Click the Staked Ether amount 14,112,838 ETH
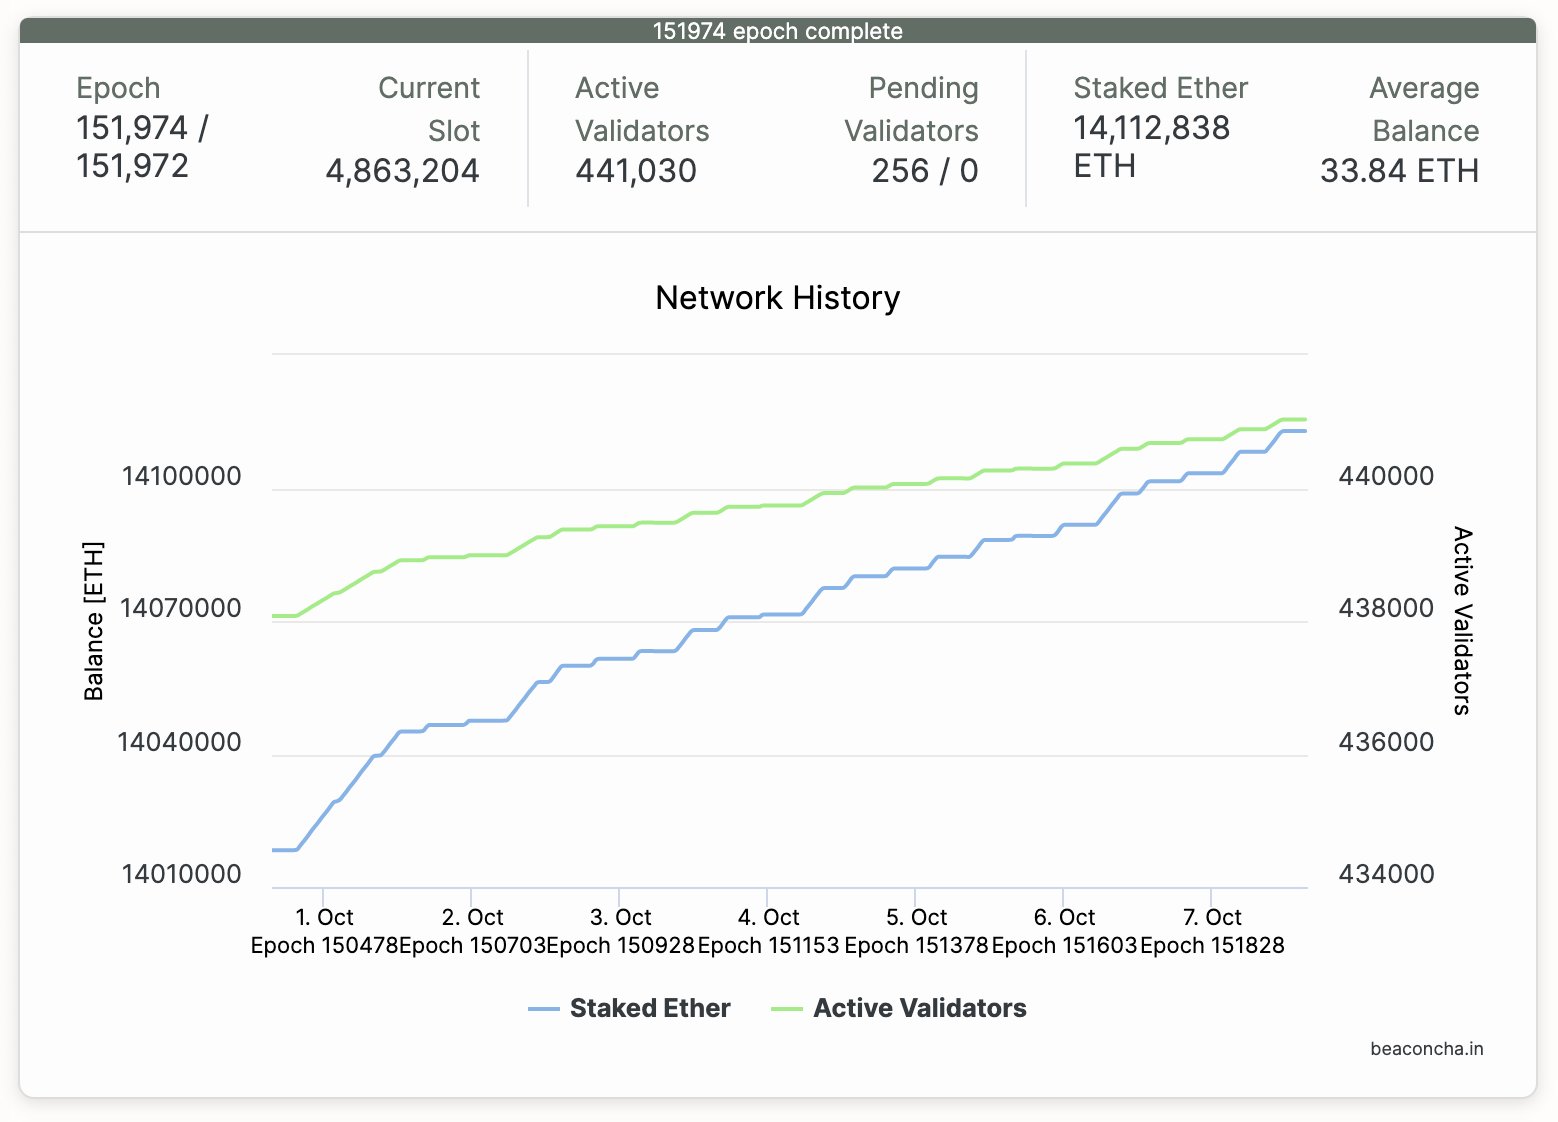 click(x=1151, y=146)
